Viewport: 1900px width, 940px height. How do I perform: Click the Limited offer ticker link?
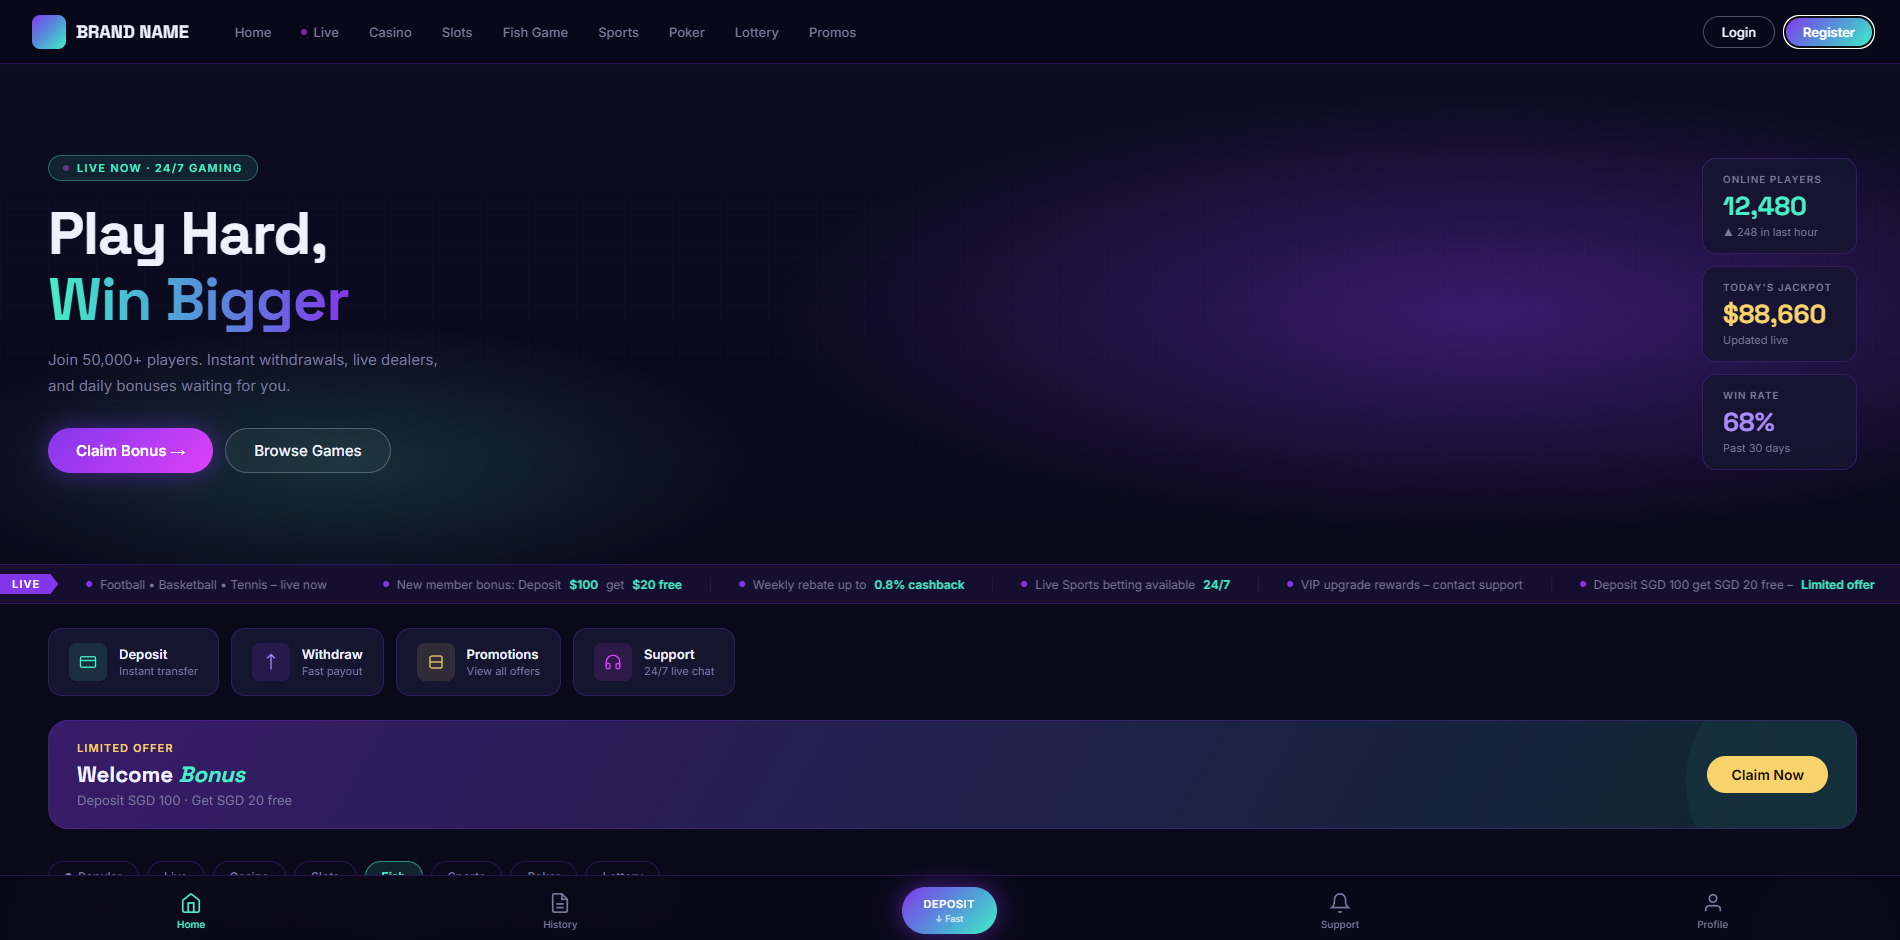coord(1838,585)
